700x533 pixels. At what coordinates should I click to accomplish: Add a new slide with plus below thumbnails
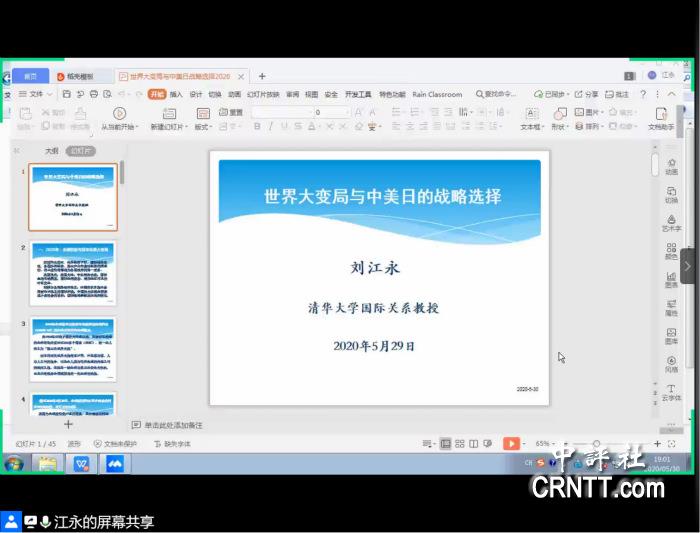[68, 424]
